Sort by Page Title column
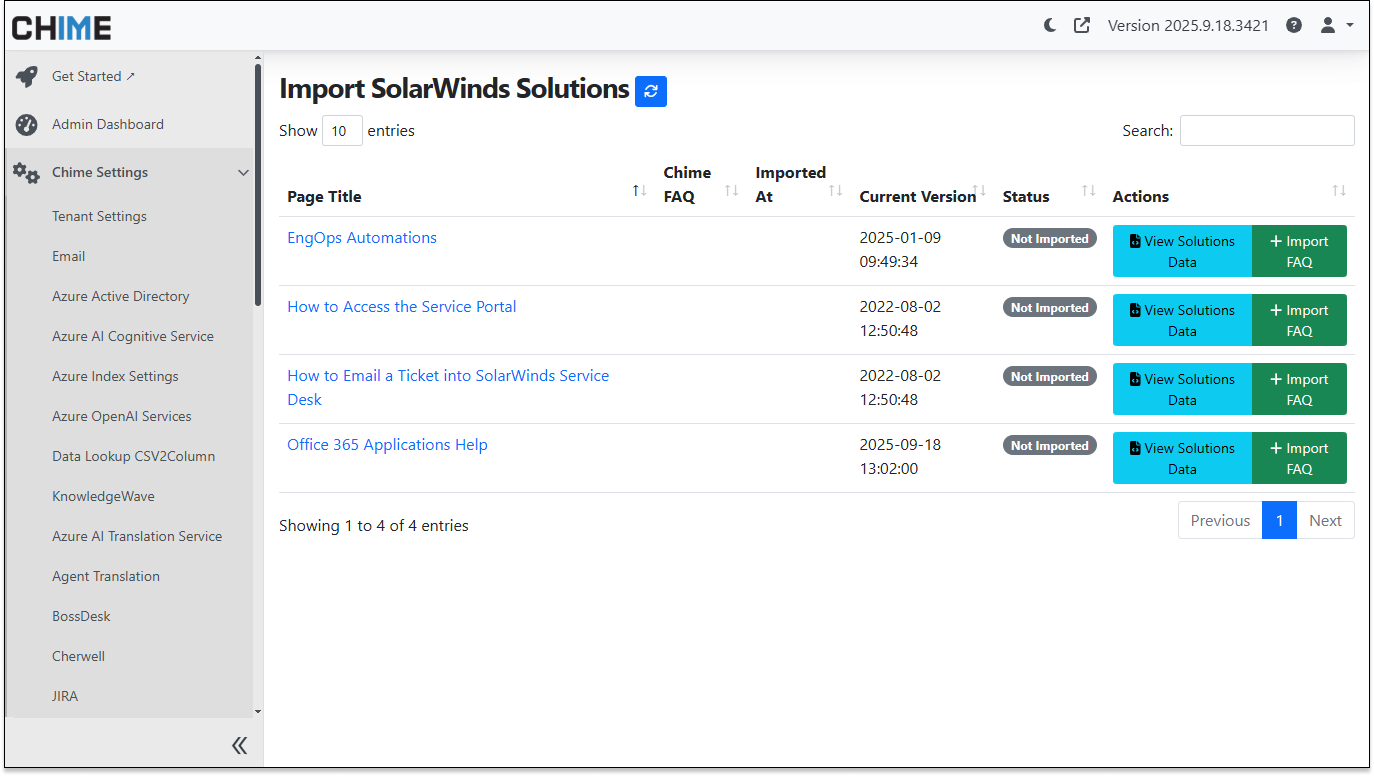This screenshot has height=776, width=1374. pyautogui.click(x=465, y=185)
